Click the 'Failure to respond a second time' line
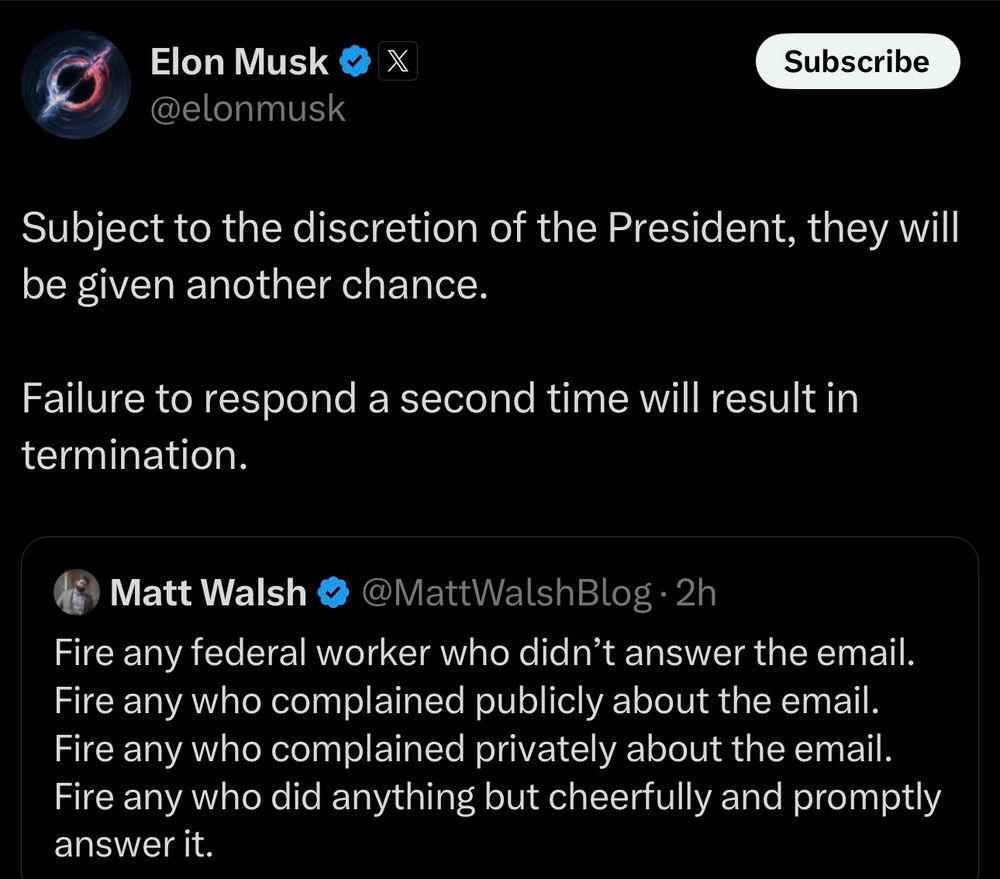This screenshot has width=1000, height=879. point(439,399)
